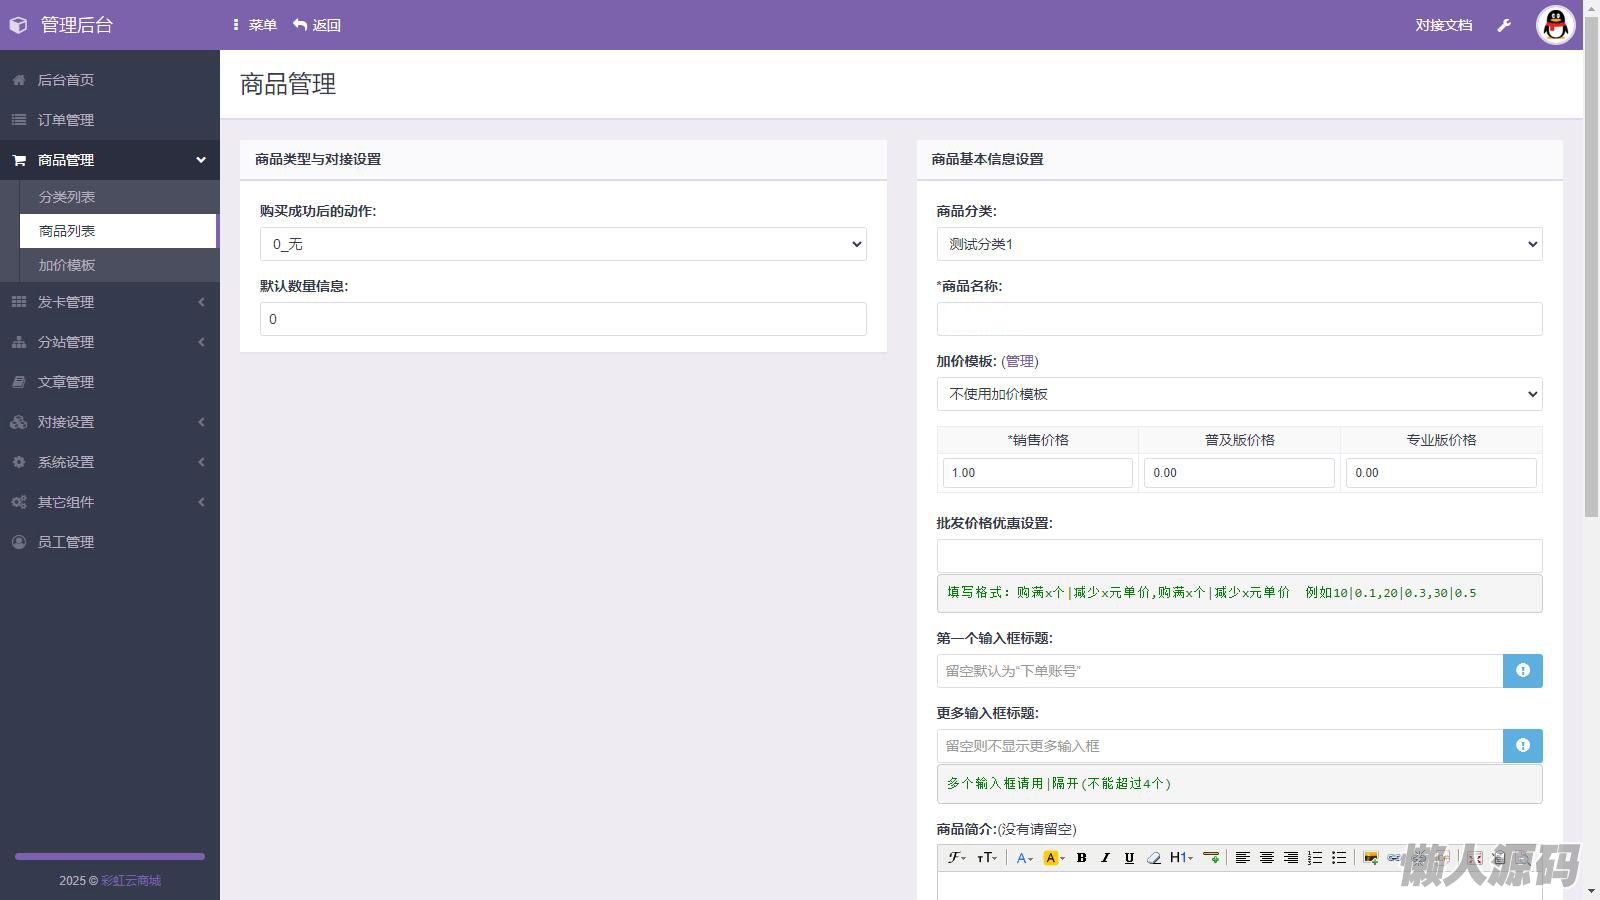Image resolution: width=1600 pixels, height=900 pixels.
Task: Click the 返回 back button
Action: 317,25
